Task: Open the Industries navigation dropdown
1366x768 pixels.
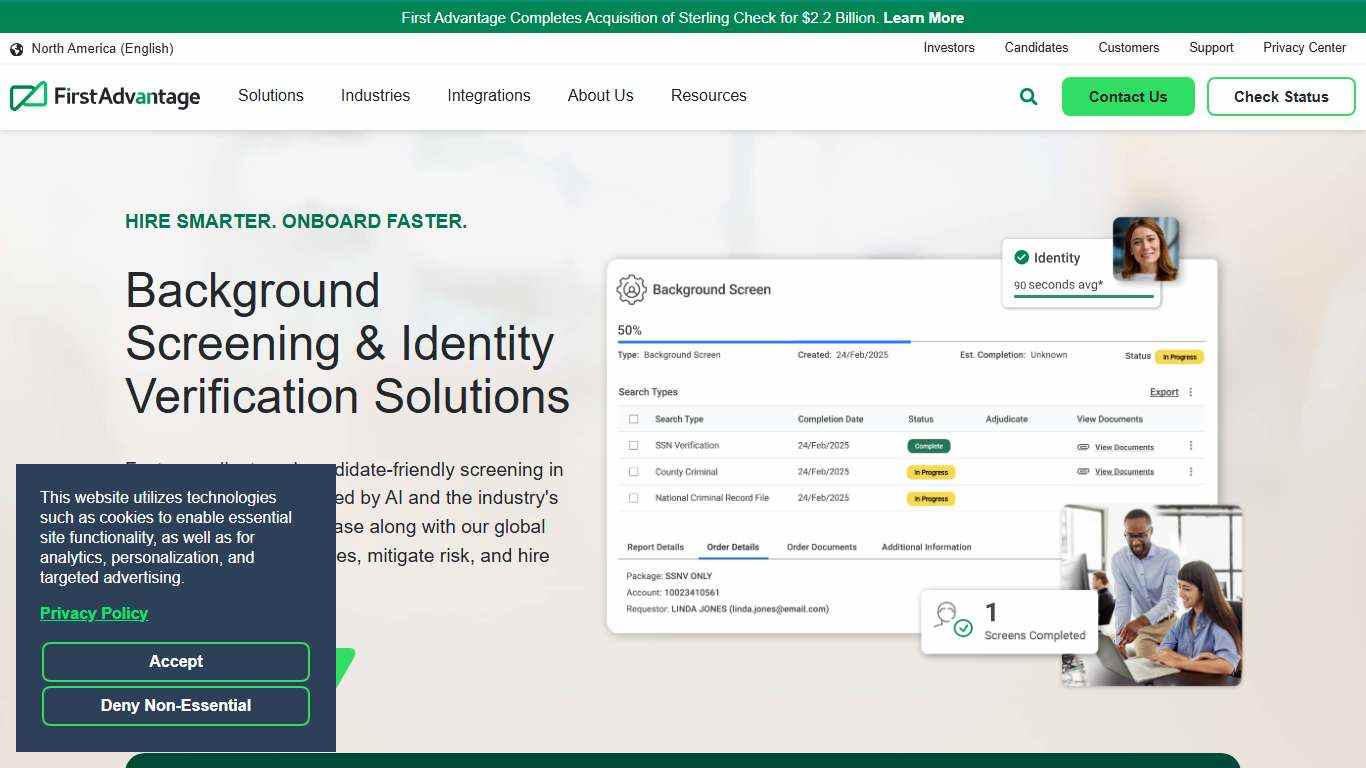Action: coord(375,95)
